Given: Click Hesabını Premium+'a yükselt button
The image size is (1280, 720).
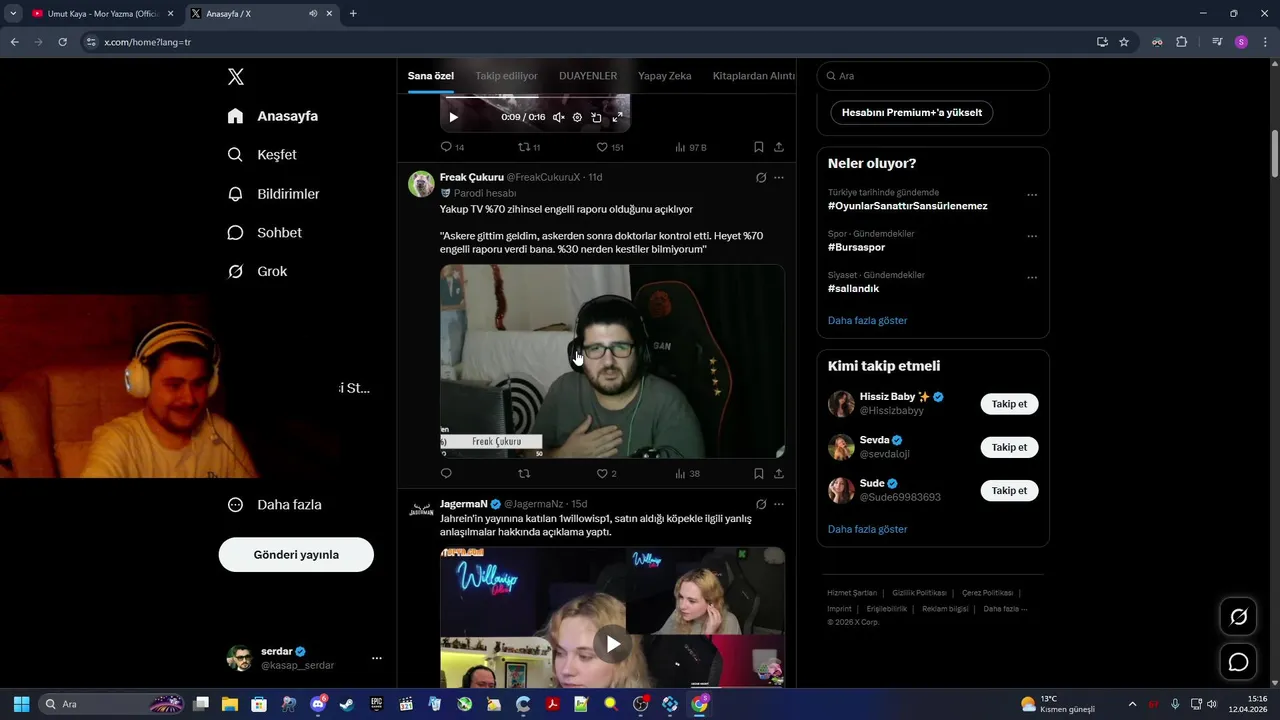Looking at the screenshot, I should click(912, 113).
